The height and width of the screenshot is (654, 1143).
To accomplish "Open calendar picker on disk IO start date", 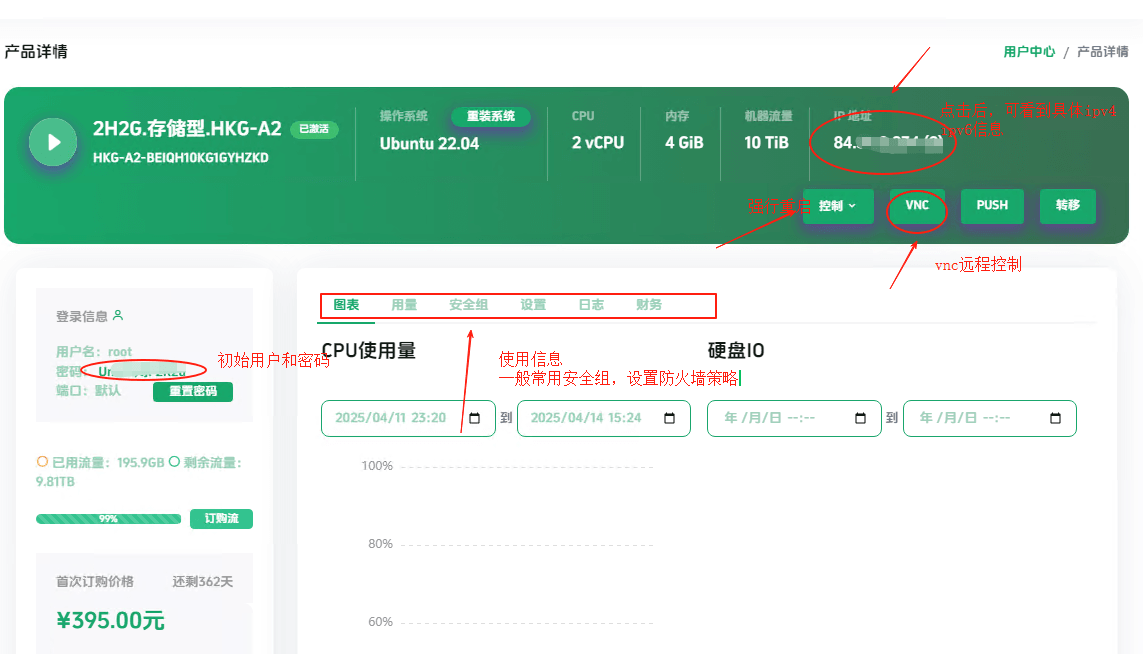I will coord(861,418).
